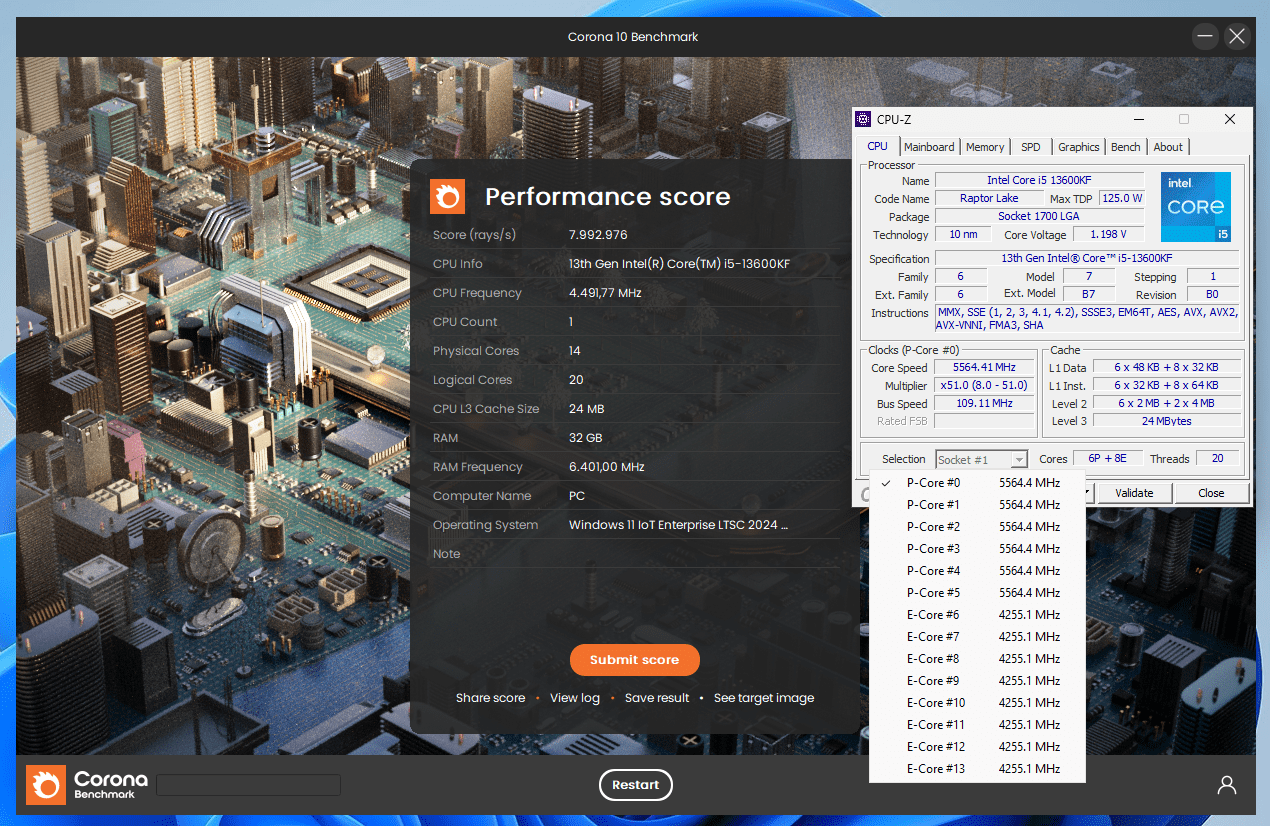Click RAM Frequency value 6.401,00 MHz

[x=606, y=467]
